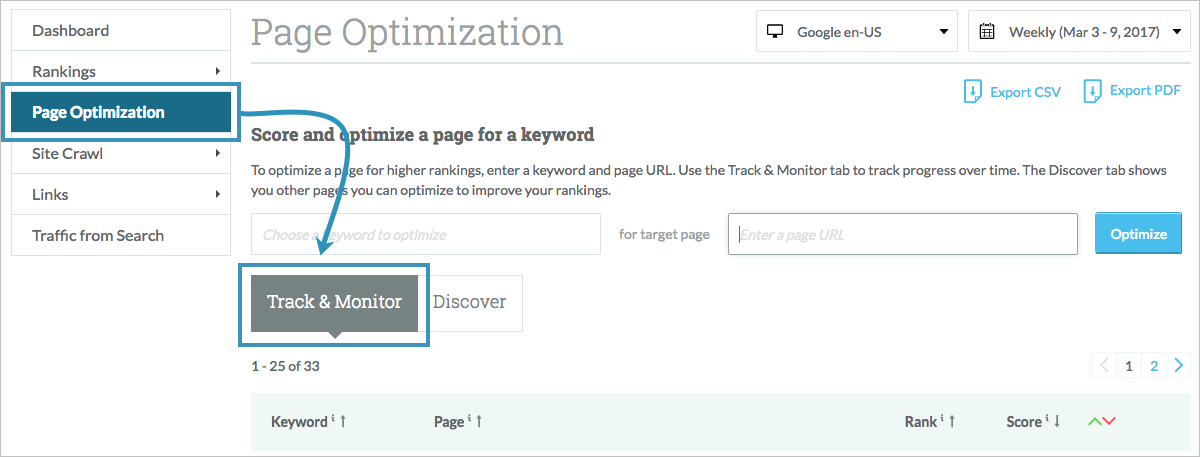This screenshot has height=457, width=1200.
Task: Click the blue Optimize button
Action: click(1138, 234)
